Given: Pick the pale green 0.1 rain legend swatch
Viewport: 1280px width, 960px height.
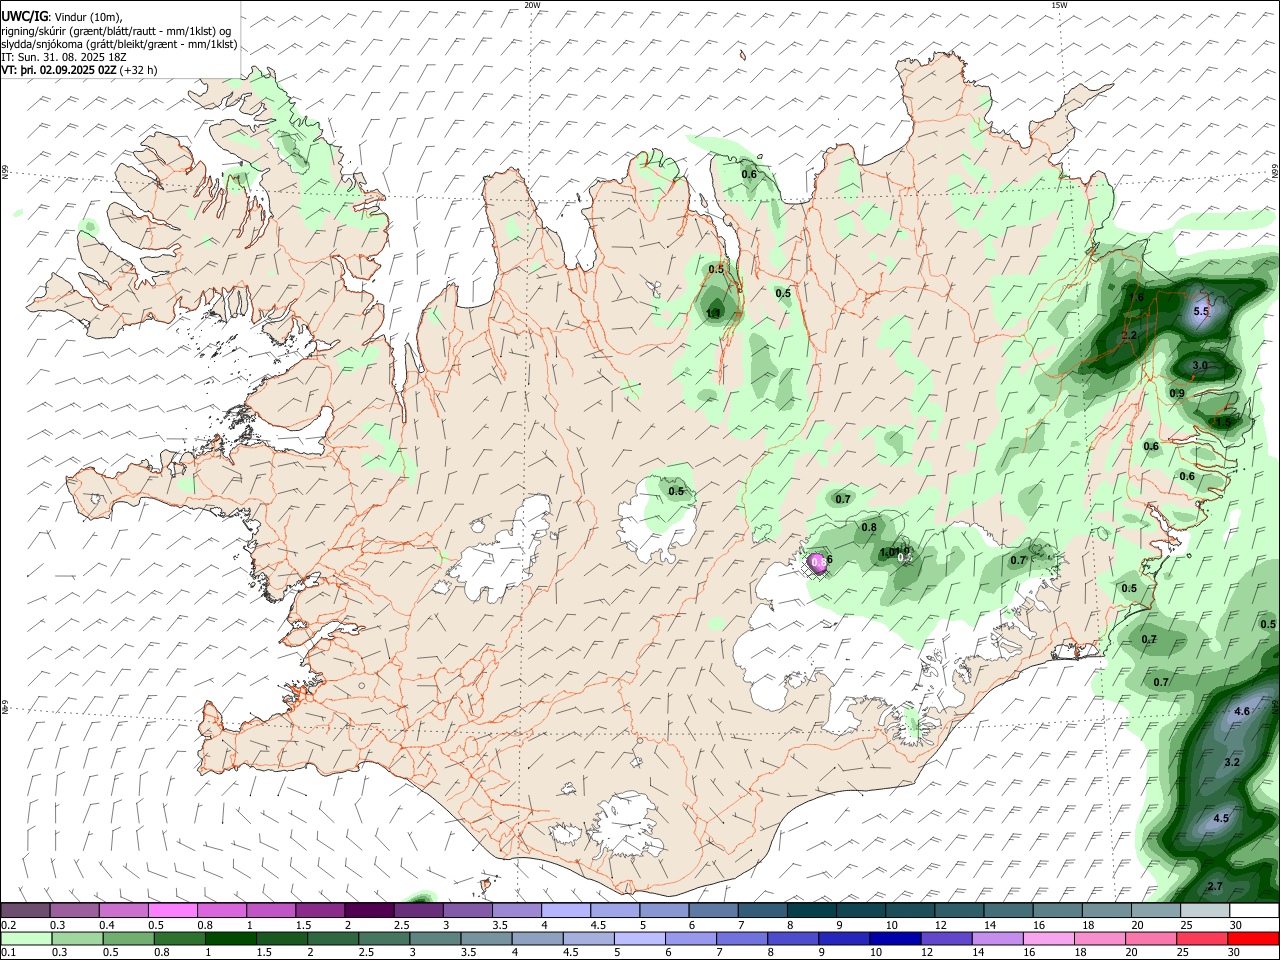Looking at the screenshot, I should point(26,938).
